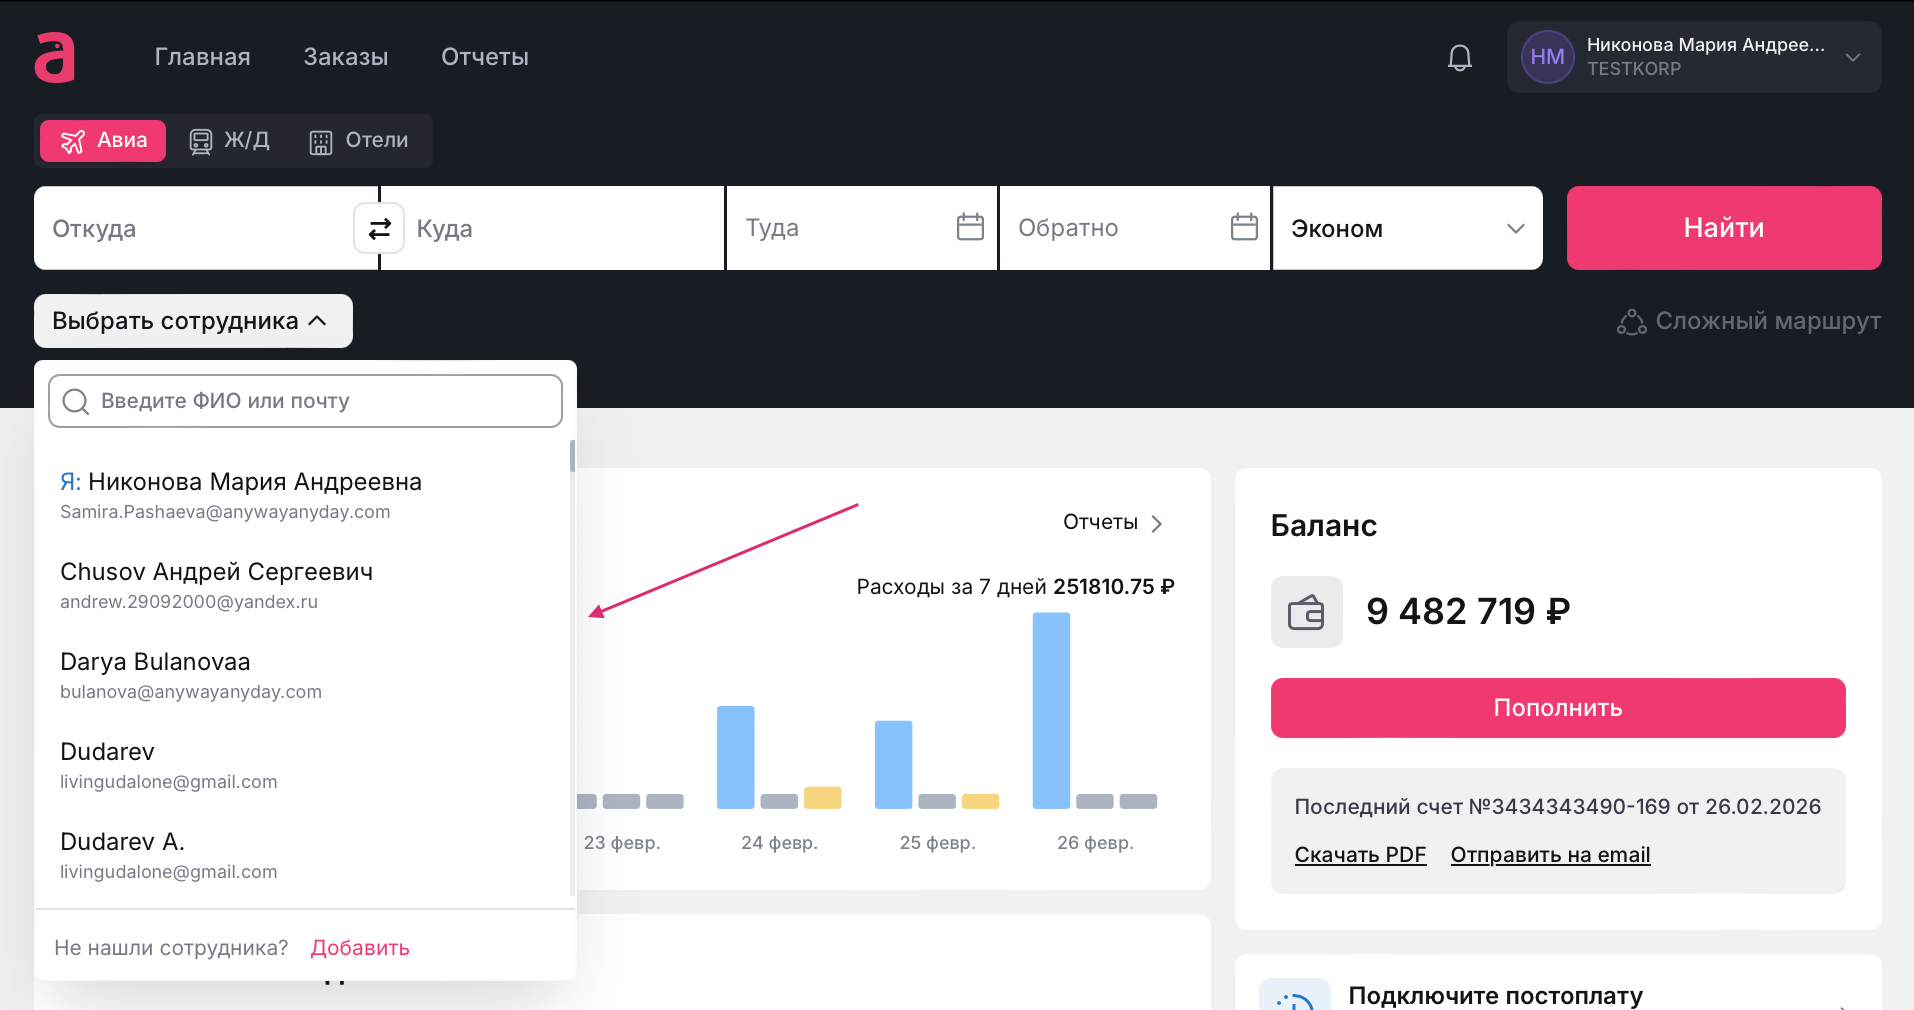Open the Отчеты menu in navigation bar

485,57
